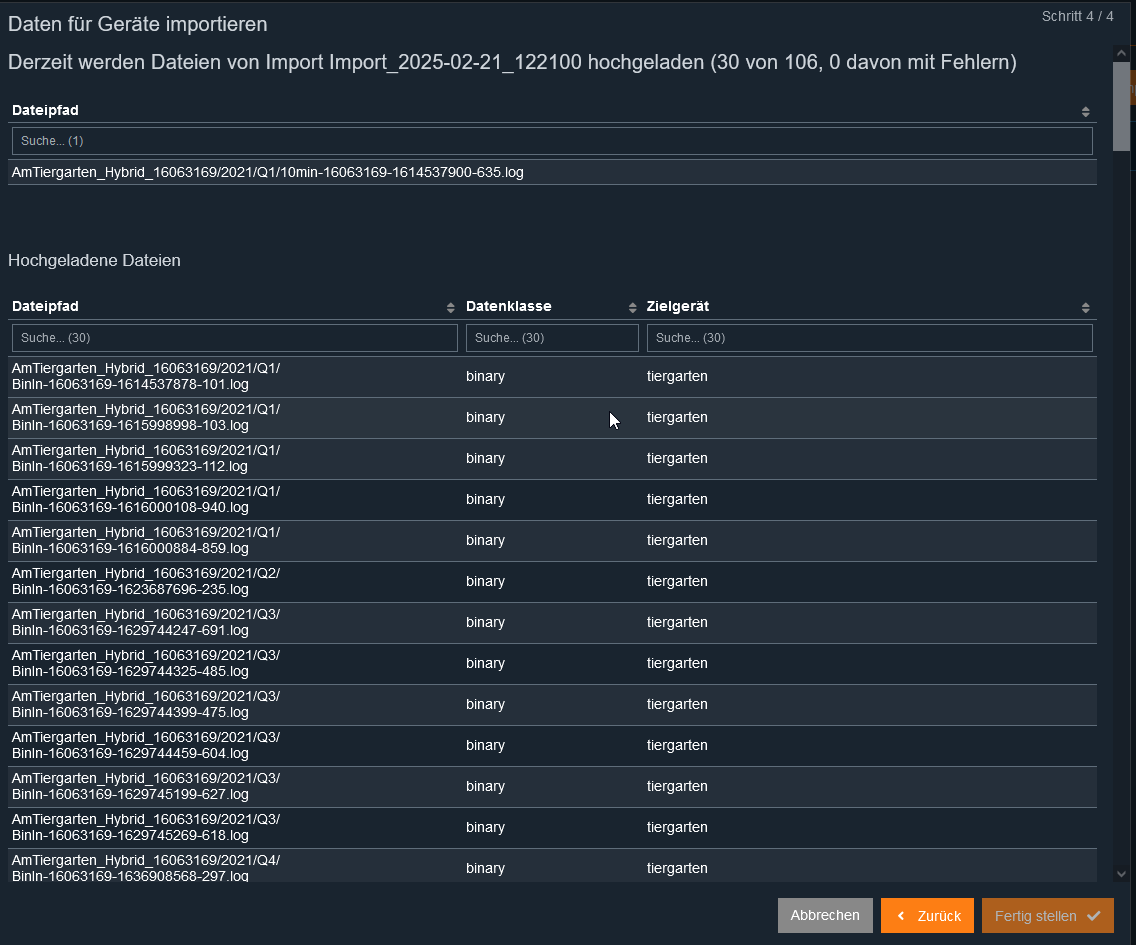Click the Zielgerät search filter field
Viewport: 1136px width, 945px height.
pyautogui.click(x=869, y=338)
